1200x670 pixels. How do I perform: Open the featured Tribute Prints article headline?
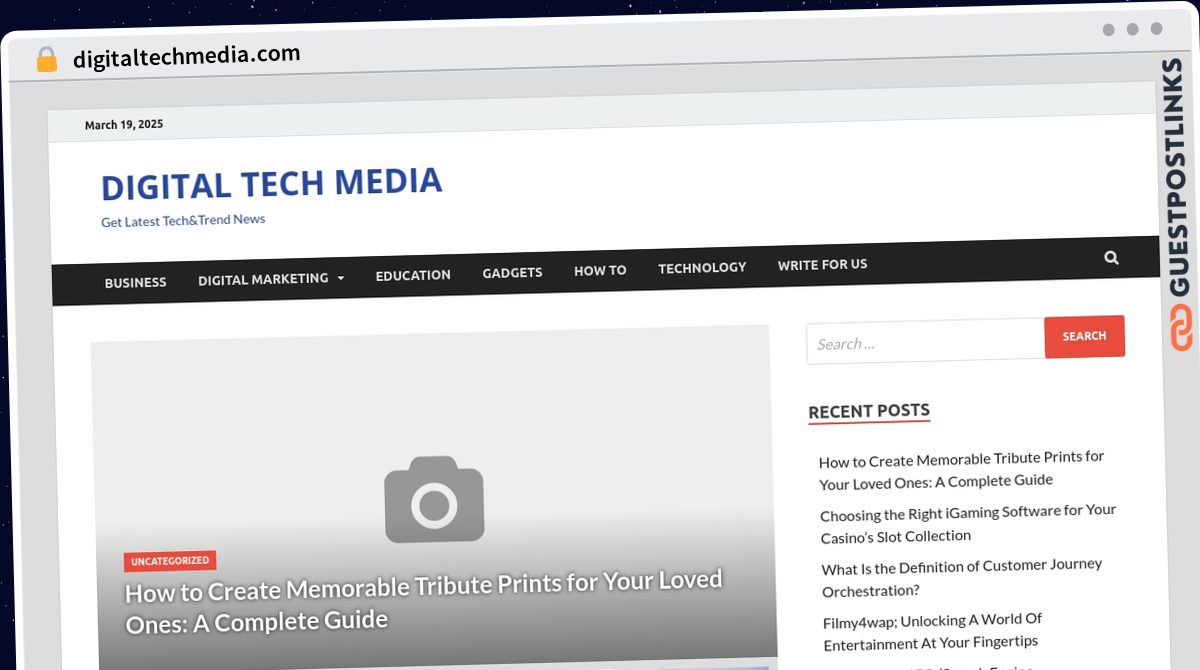point(424,601)
